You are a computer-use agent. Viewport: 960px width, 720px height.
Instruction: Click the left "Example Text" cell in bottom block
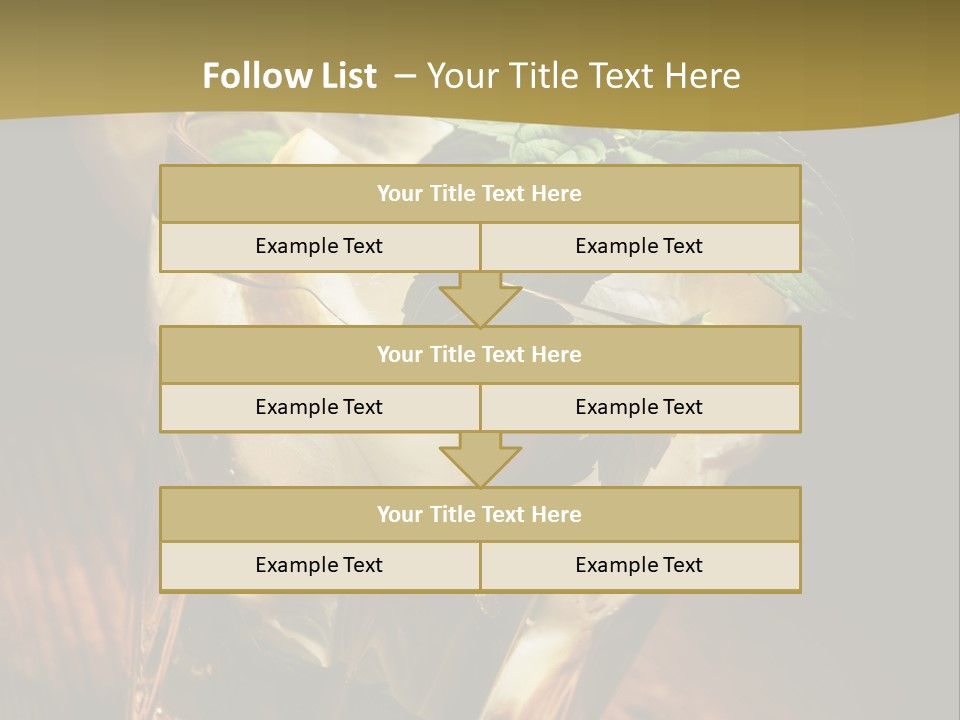[319, 565]
